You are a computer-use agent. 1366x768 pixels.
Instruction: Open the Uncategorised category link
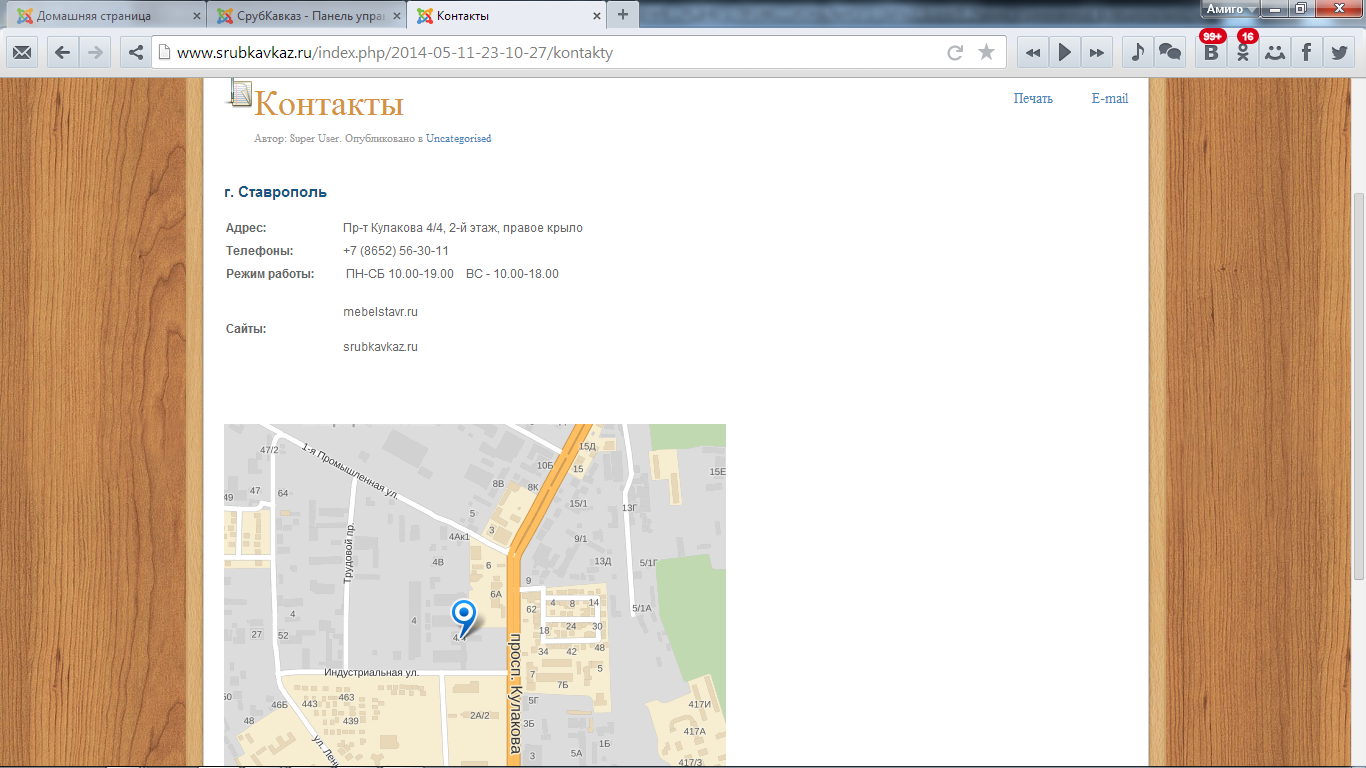(x=458, y=138)
